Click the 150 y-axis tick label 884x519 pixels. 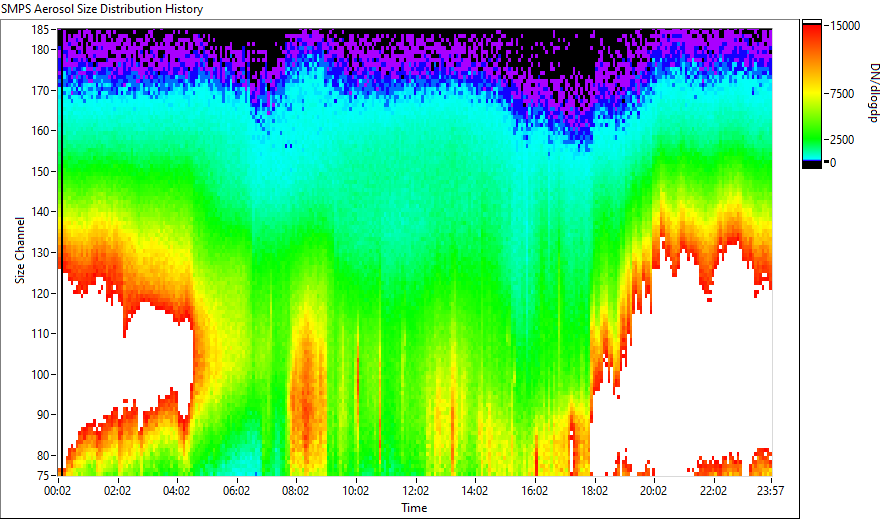coord(39,171)
